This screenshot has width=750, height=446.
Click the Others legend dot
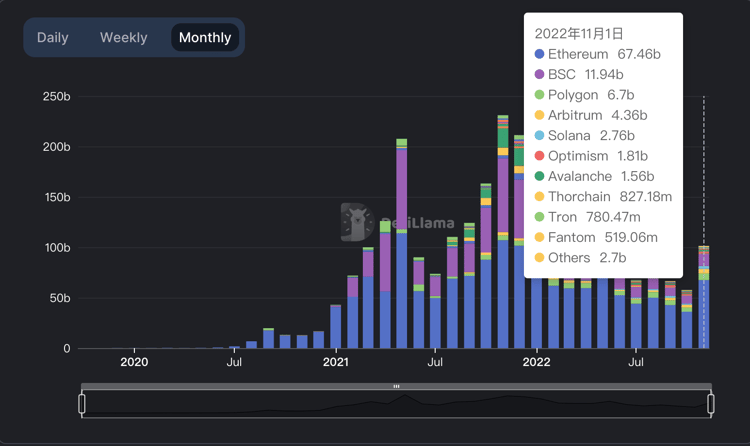pos(539,257)
